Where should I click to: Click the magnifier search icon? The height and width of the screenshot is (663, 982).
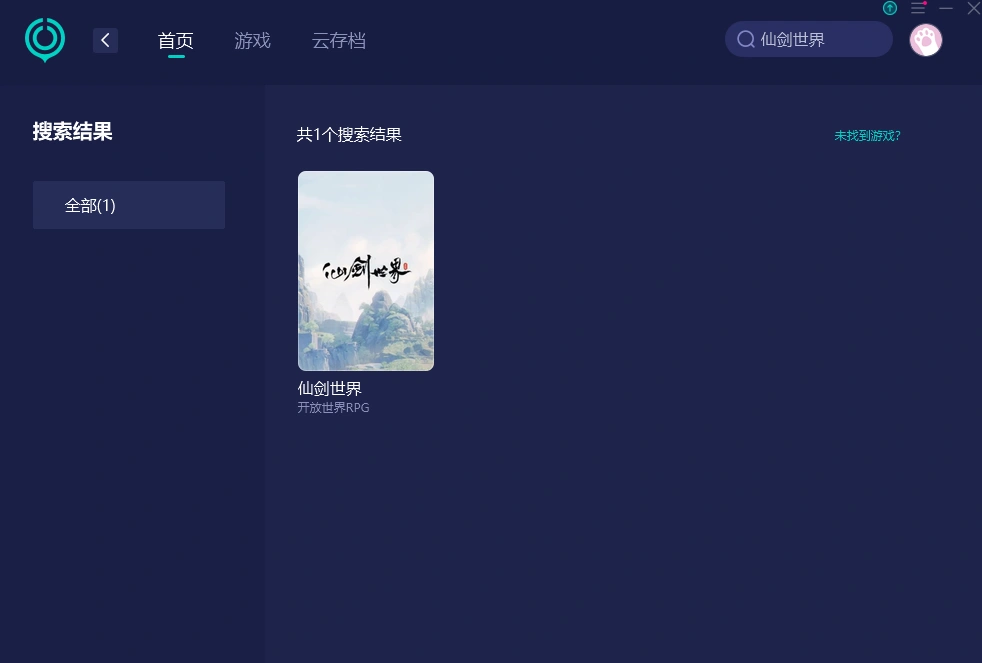pos(745,40)
